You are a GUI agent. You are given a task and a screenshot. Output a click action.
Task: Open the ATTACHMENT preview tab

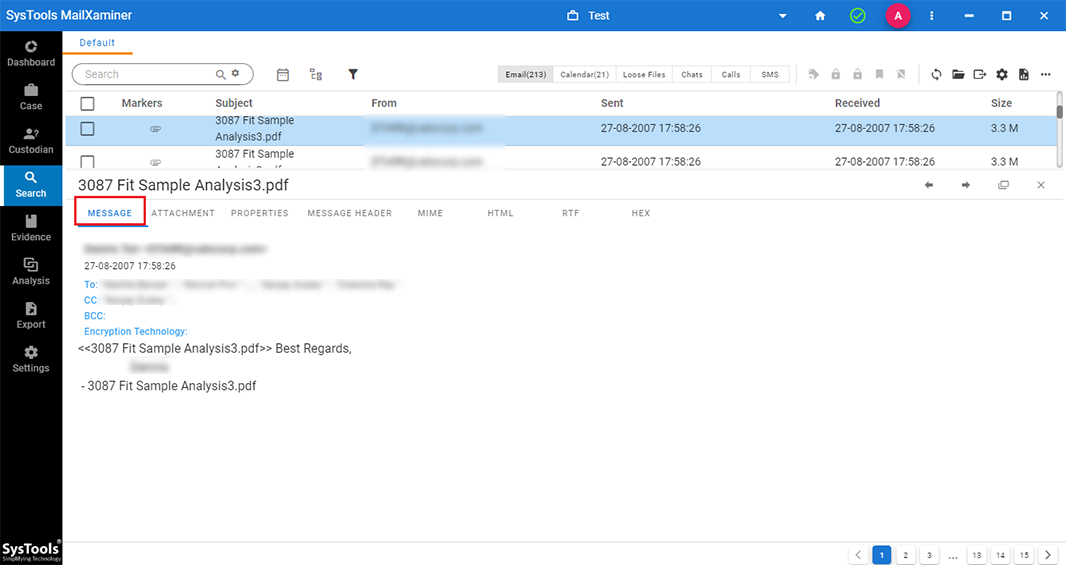(x=183, y=213)
